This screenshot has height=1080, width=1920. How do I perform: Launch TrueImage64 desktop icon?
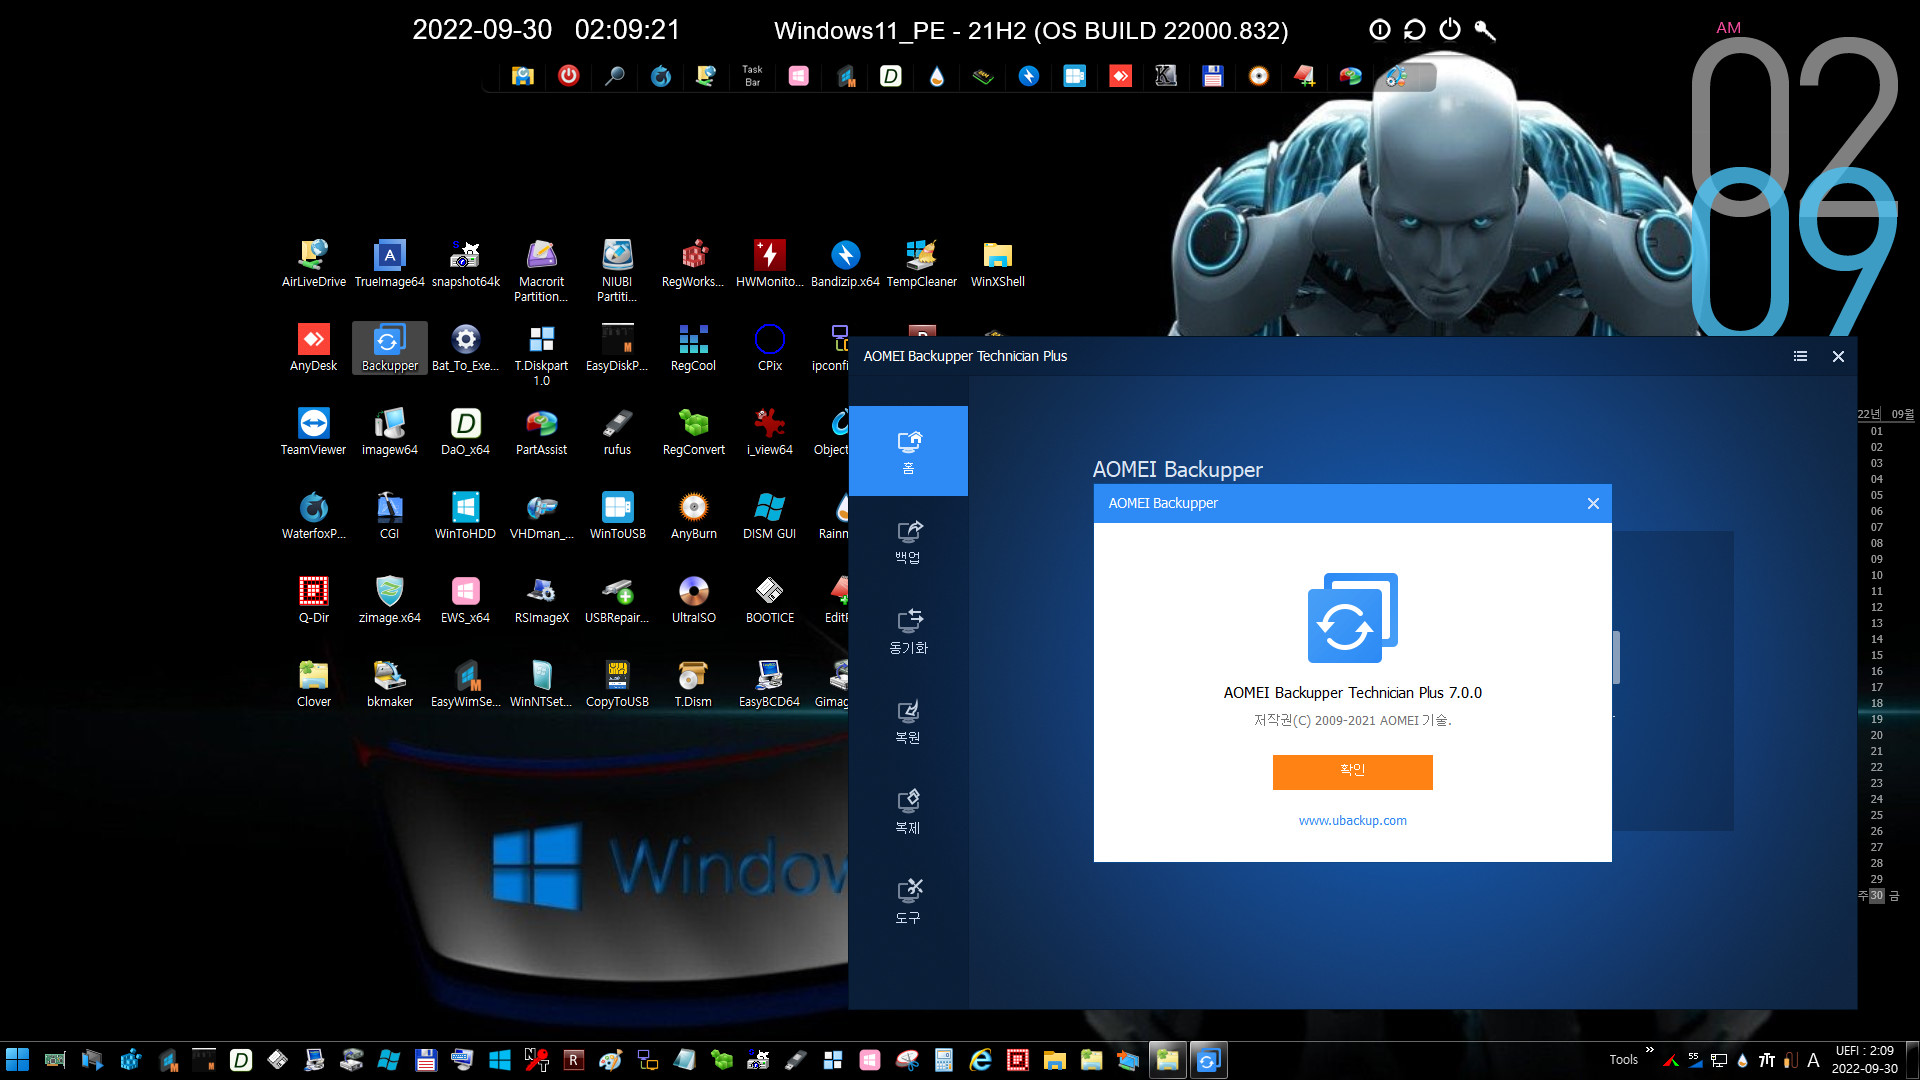click(x=390, y=264)
